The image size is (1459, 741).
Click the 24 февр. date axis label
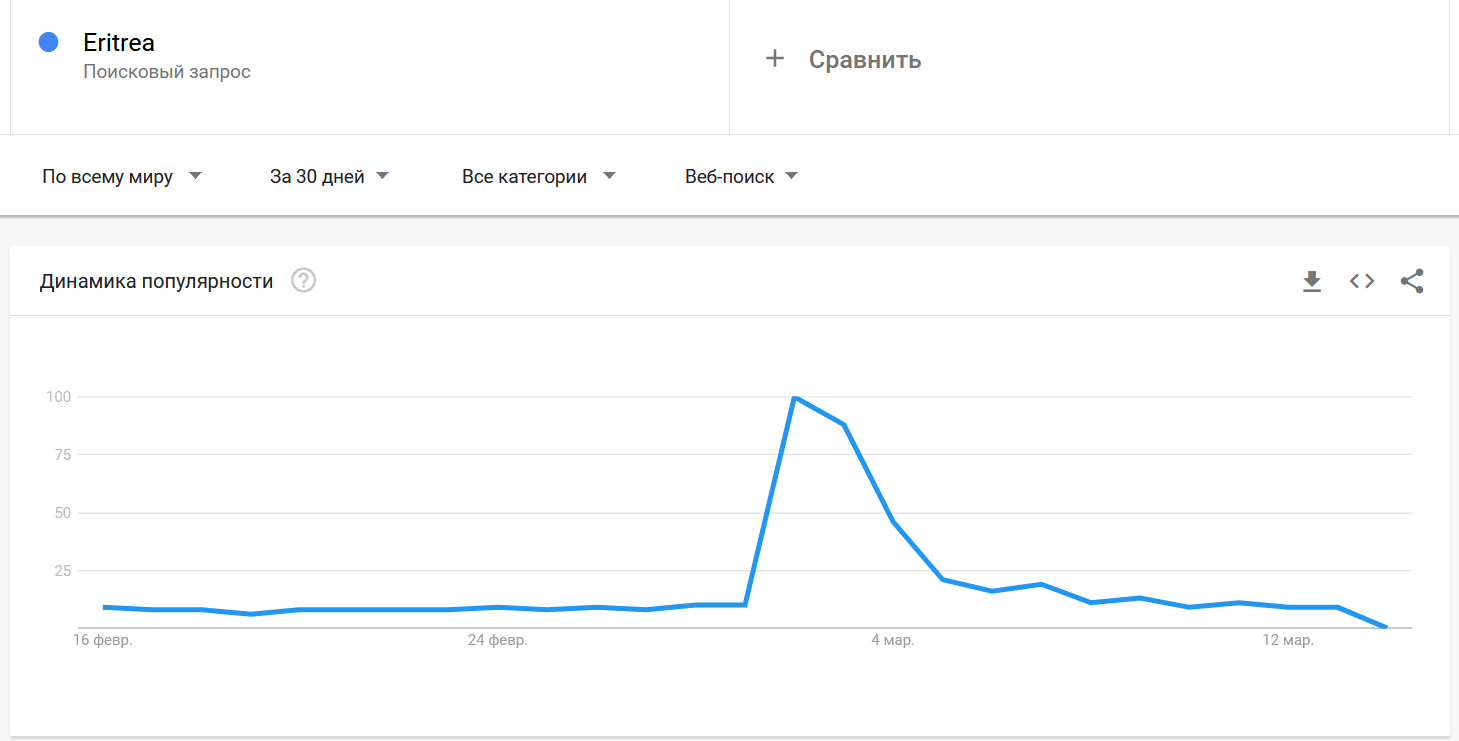coord(498,640)
